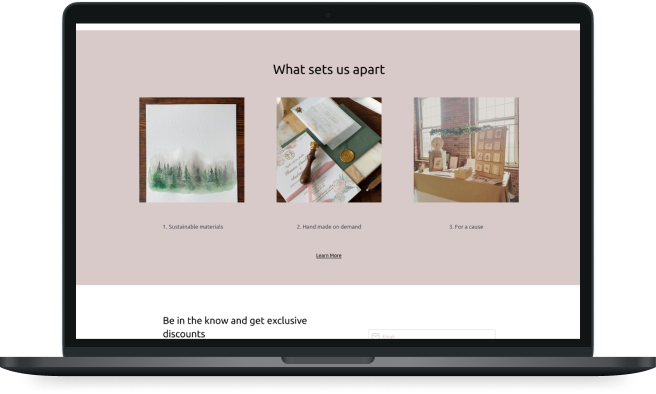
Task: Open the Learn More link
Action: [x=328, y=256]
